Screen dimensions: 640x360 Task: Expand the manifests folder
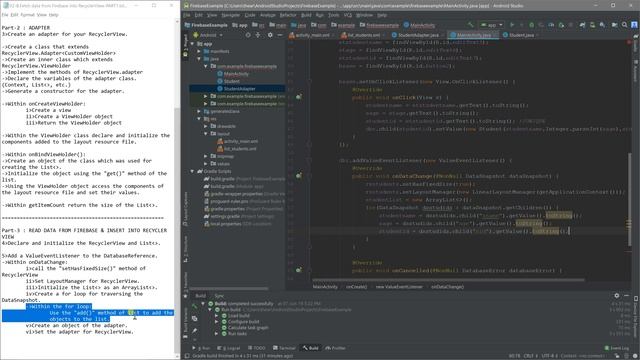(x=199, y=51)
